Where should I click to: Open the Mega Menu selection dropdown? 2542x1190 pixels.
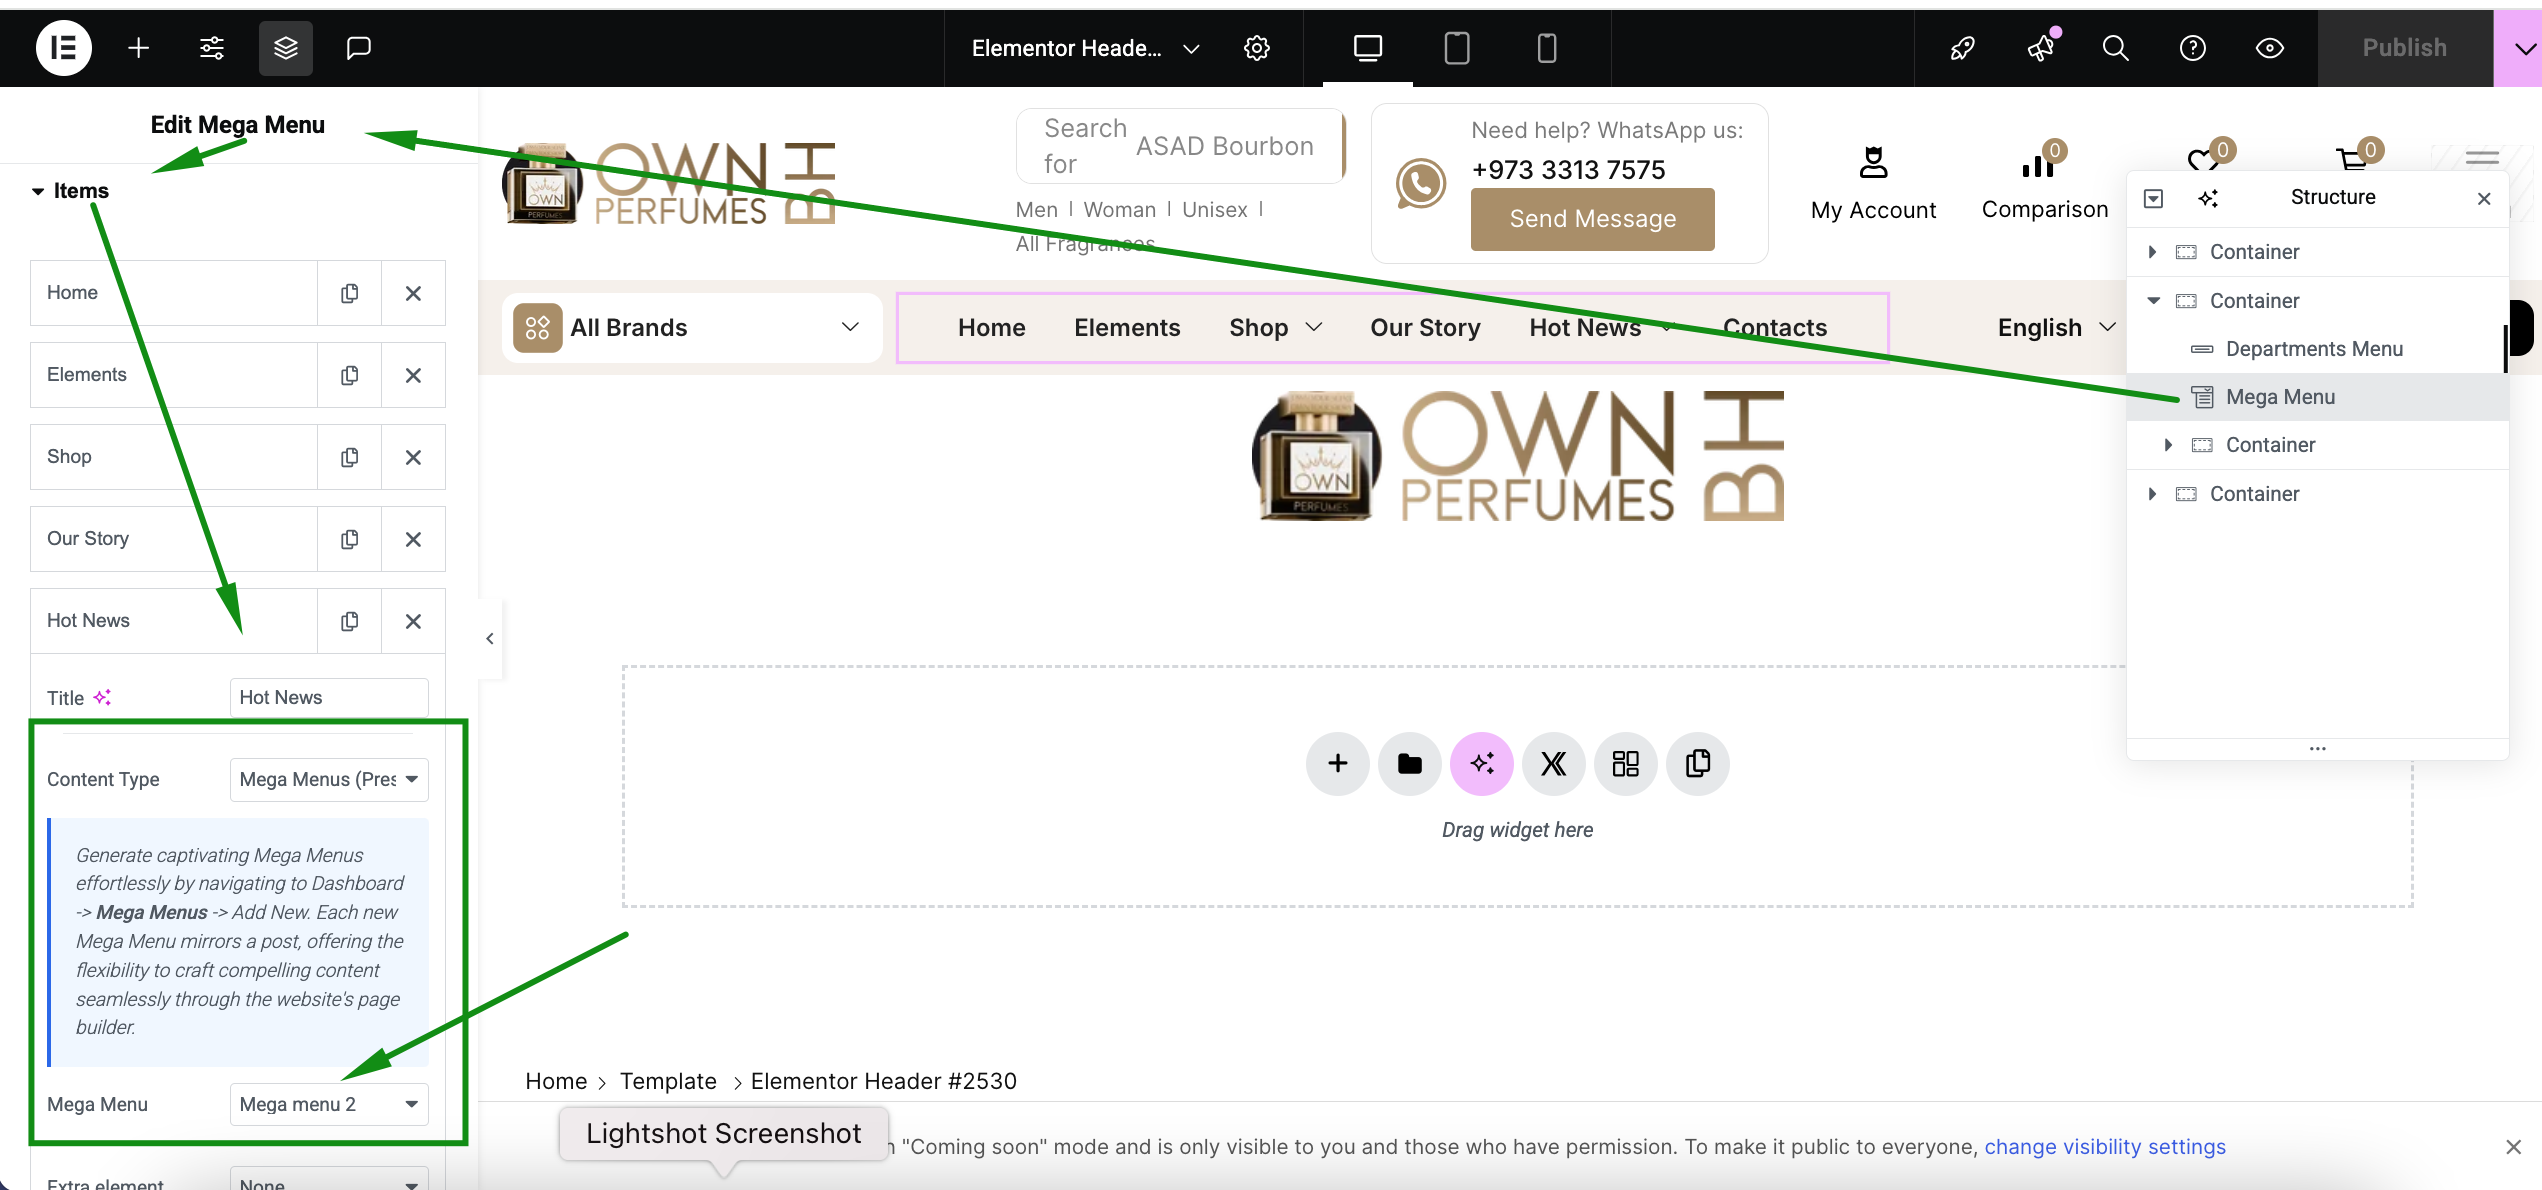[329, 1104]
